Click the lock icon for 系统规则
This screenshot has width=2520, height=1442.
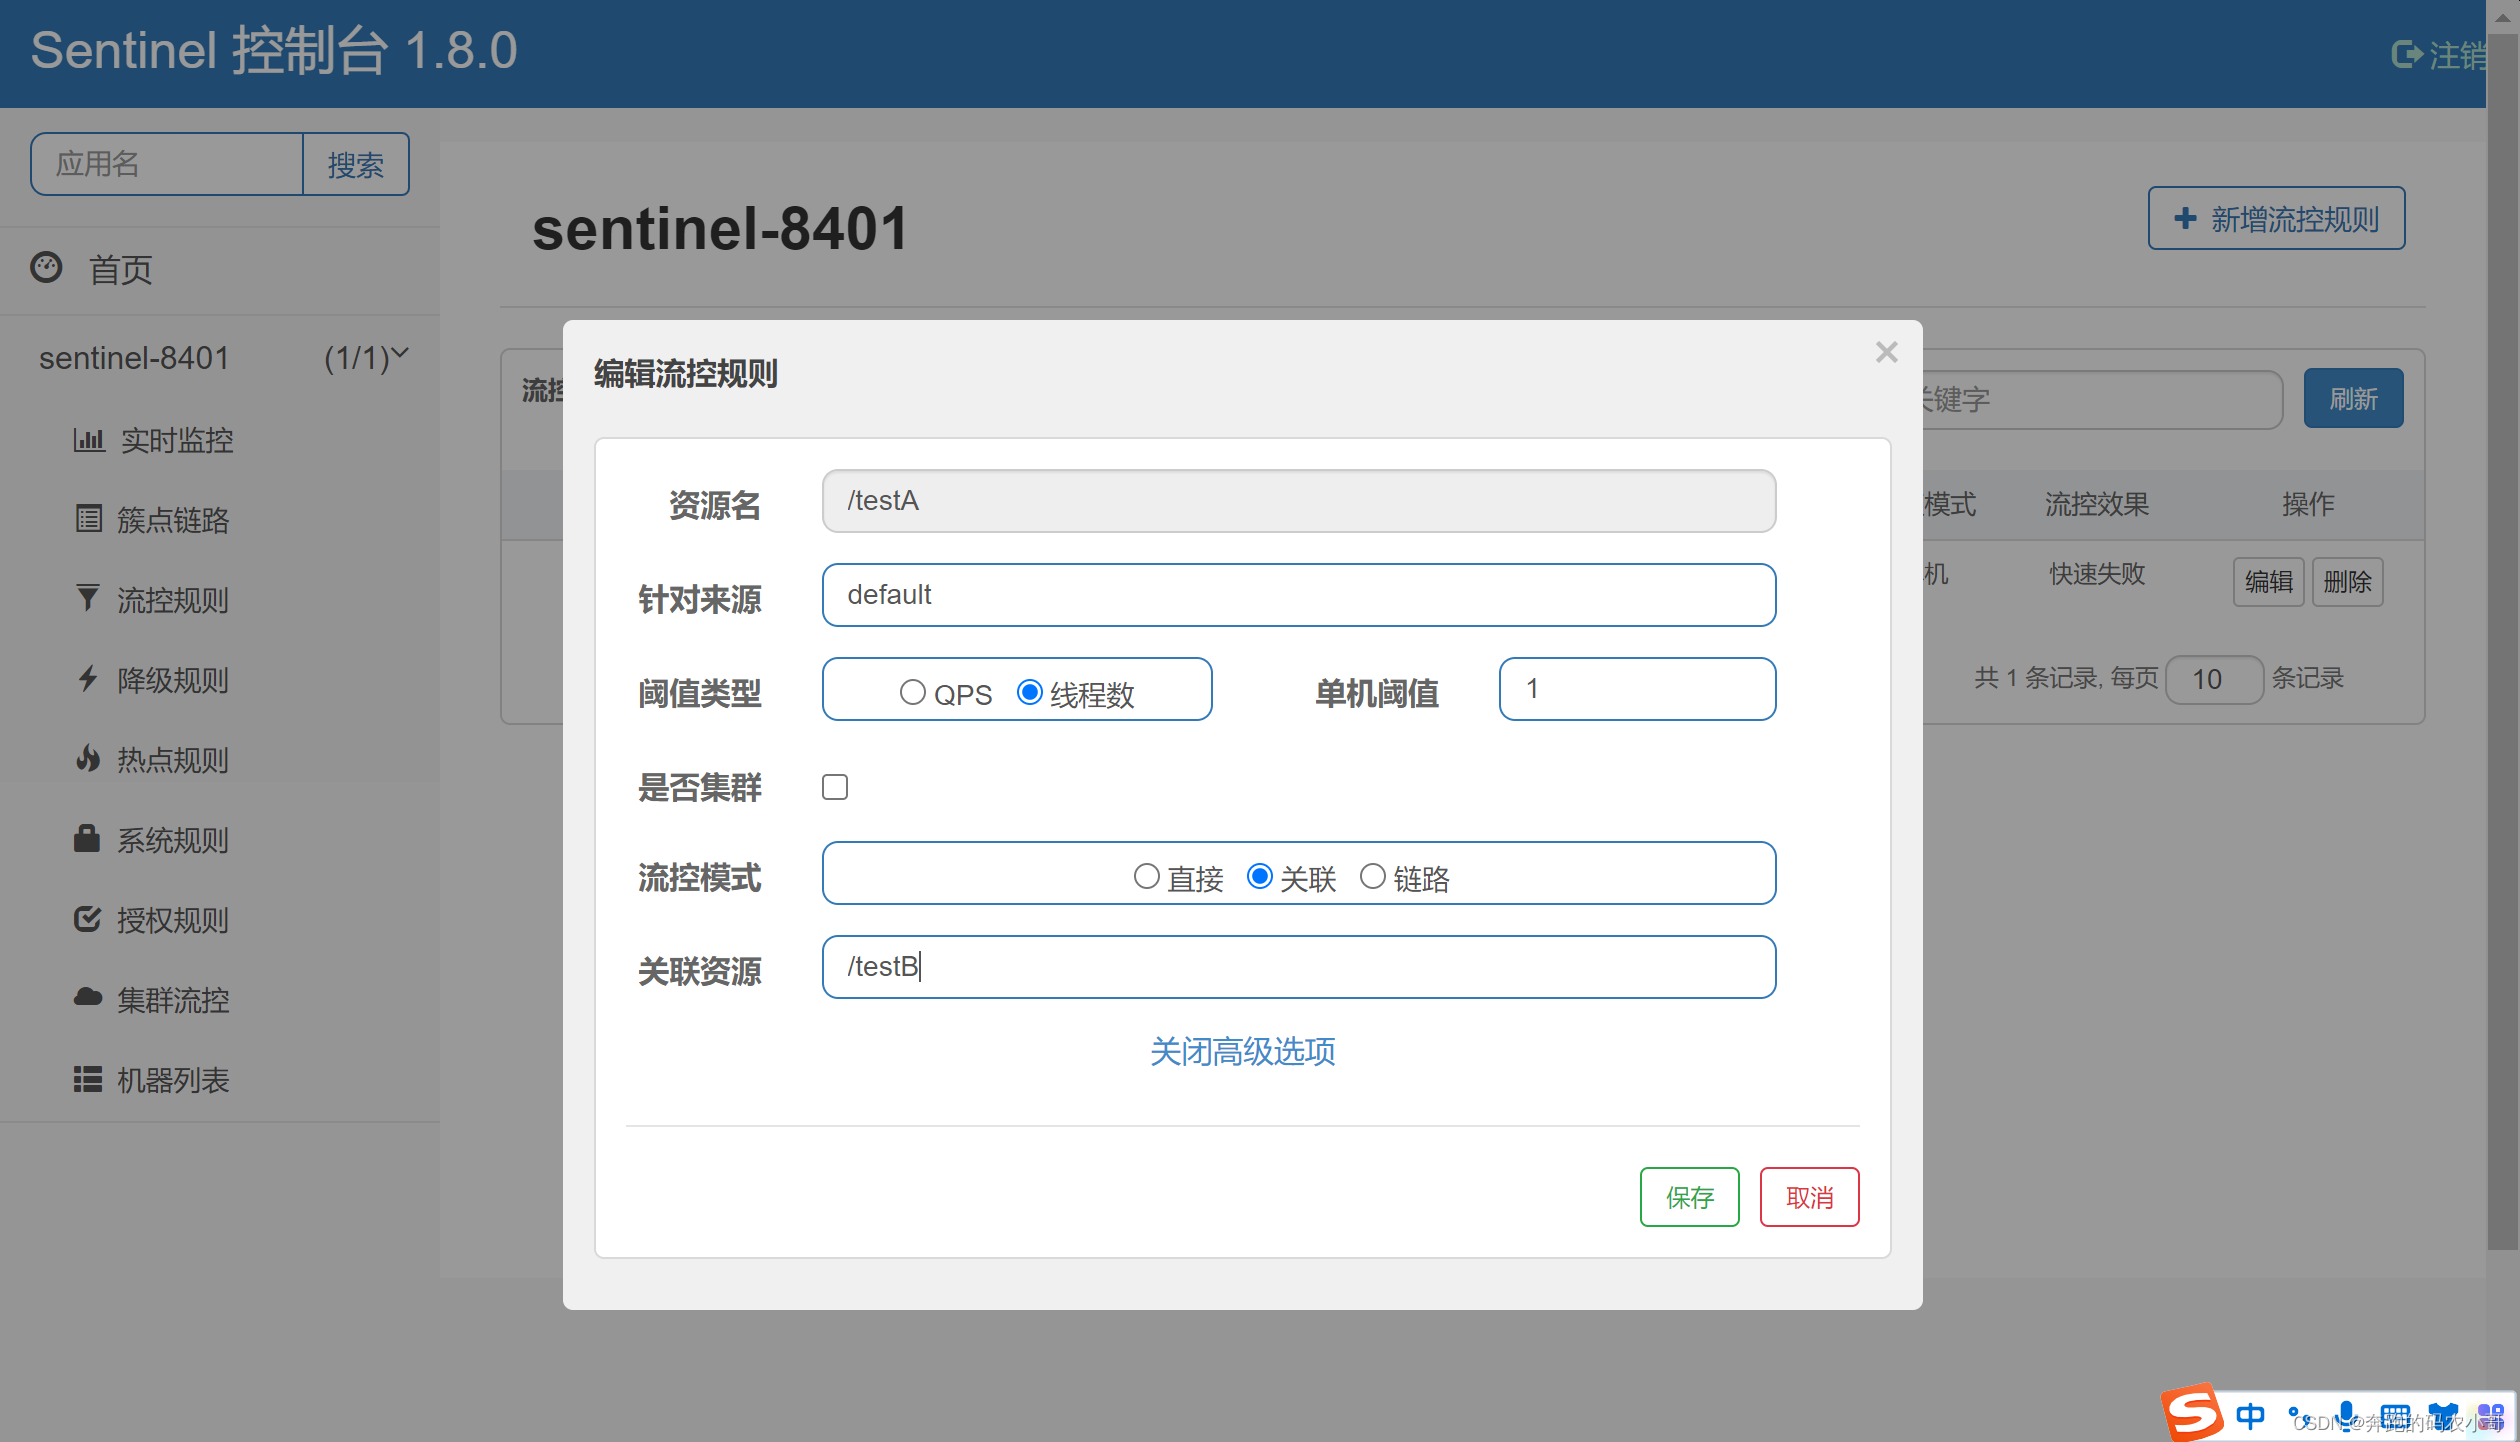pyautogui.click(x=87, y=838)
